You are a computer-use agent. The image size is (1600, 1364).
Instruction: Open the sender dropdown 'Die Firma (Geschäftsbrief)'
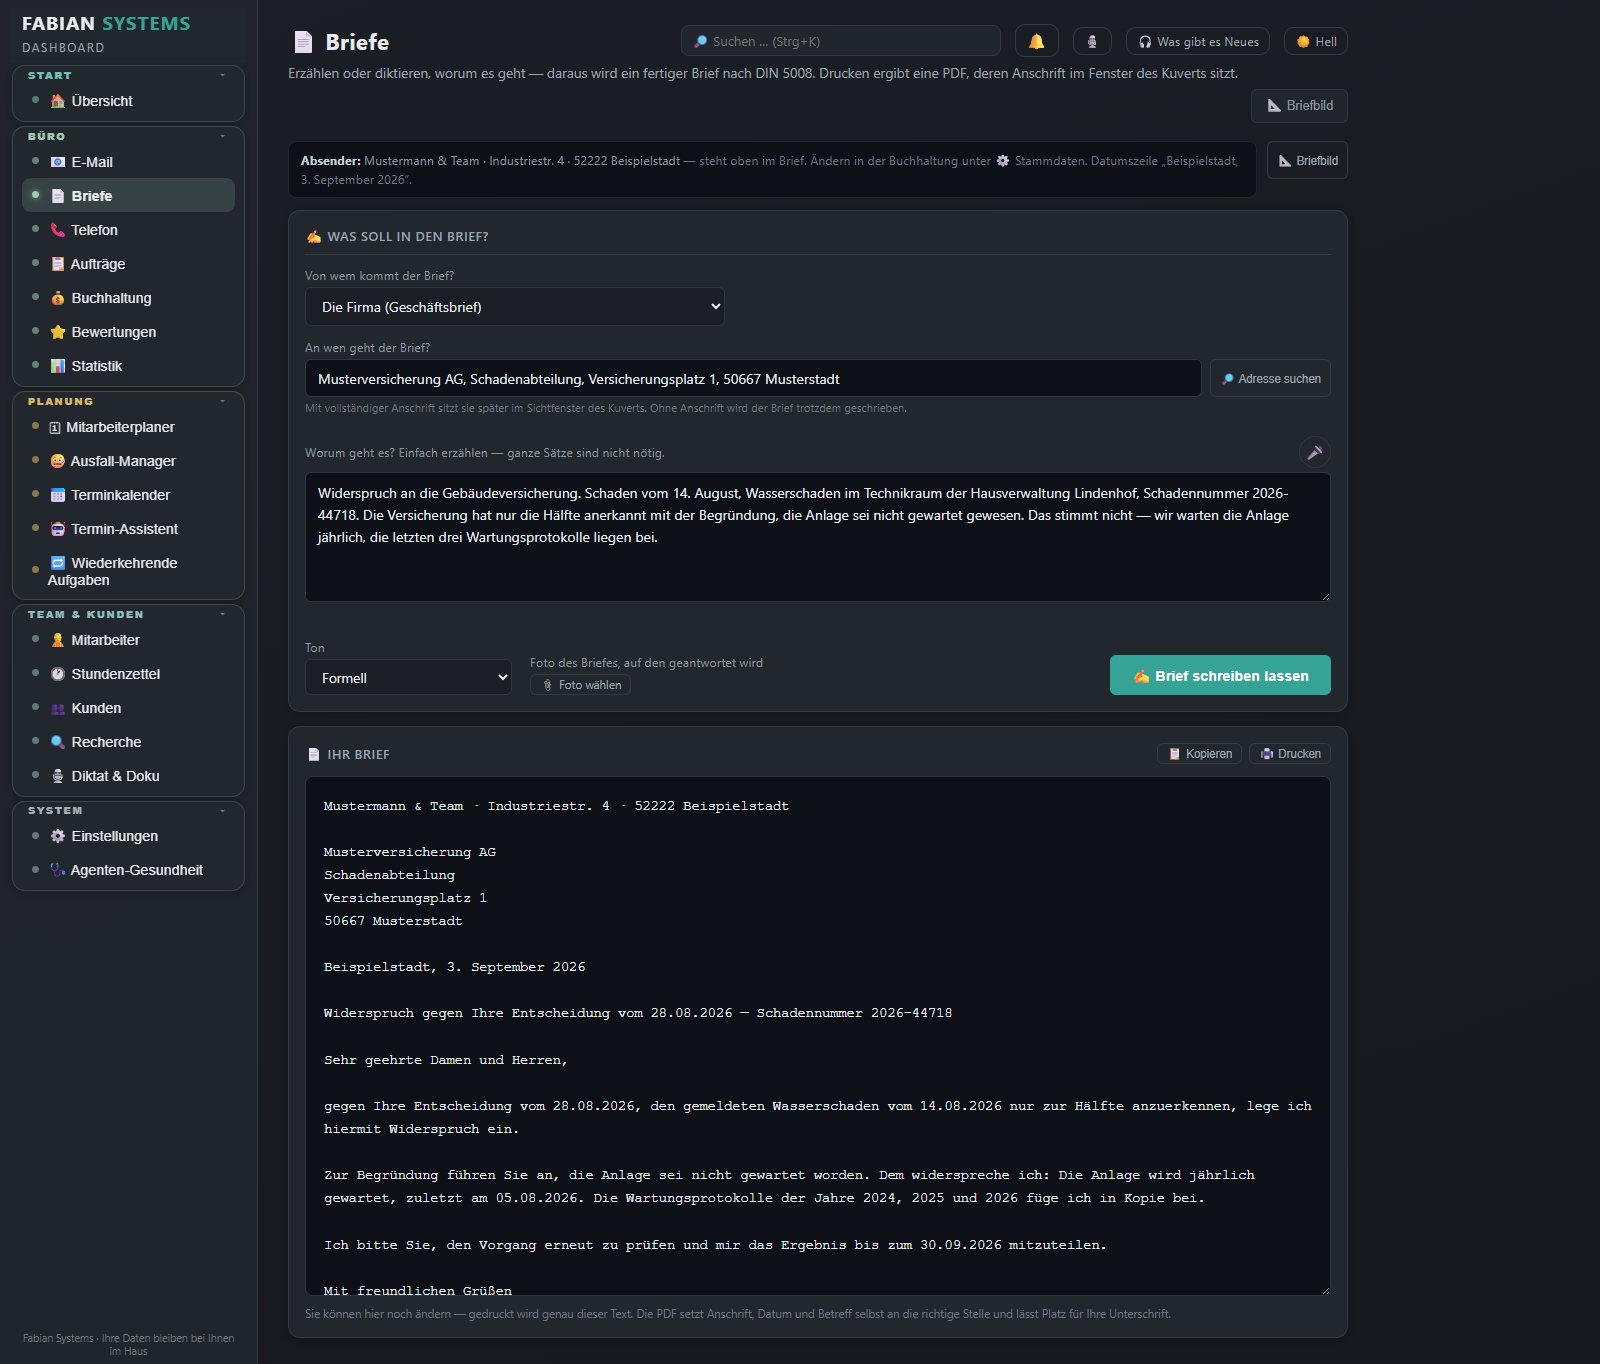tap(514, 307)
